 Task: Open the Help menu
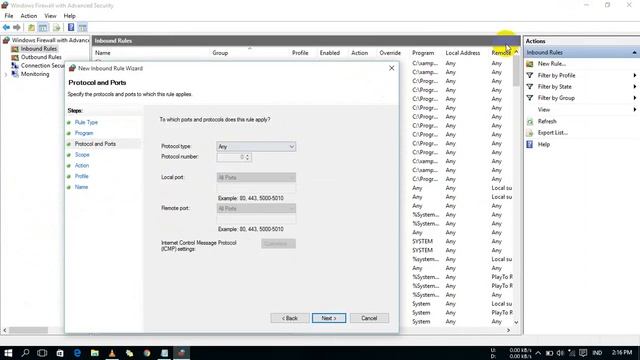(69, 16)
